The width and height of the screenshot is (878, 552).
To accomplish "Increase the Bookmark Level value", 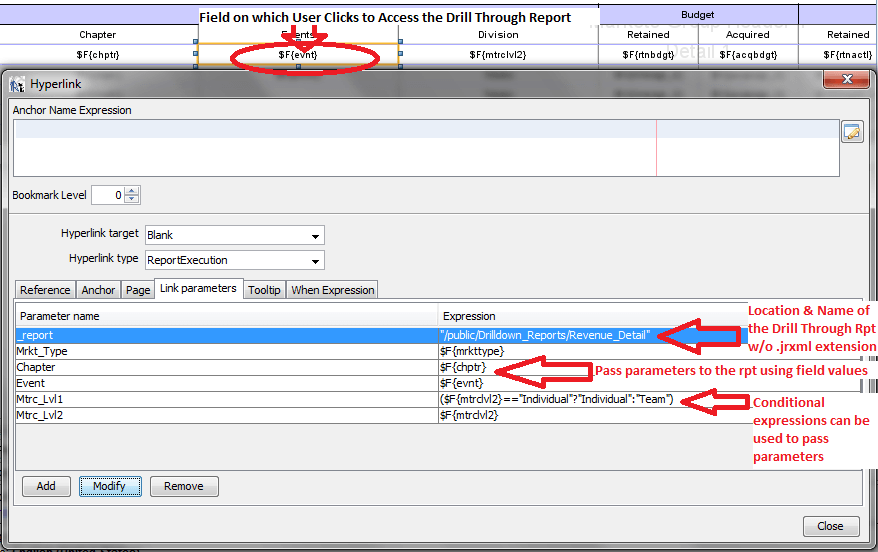I will 132,191.
